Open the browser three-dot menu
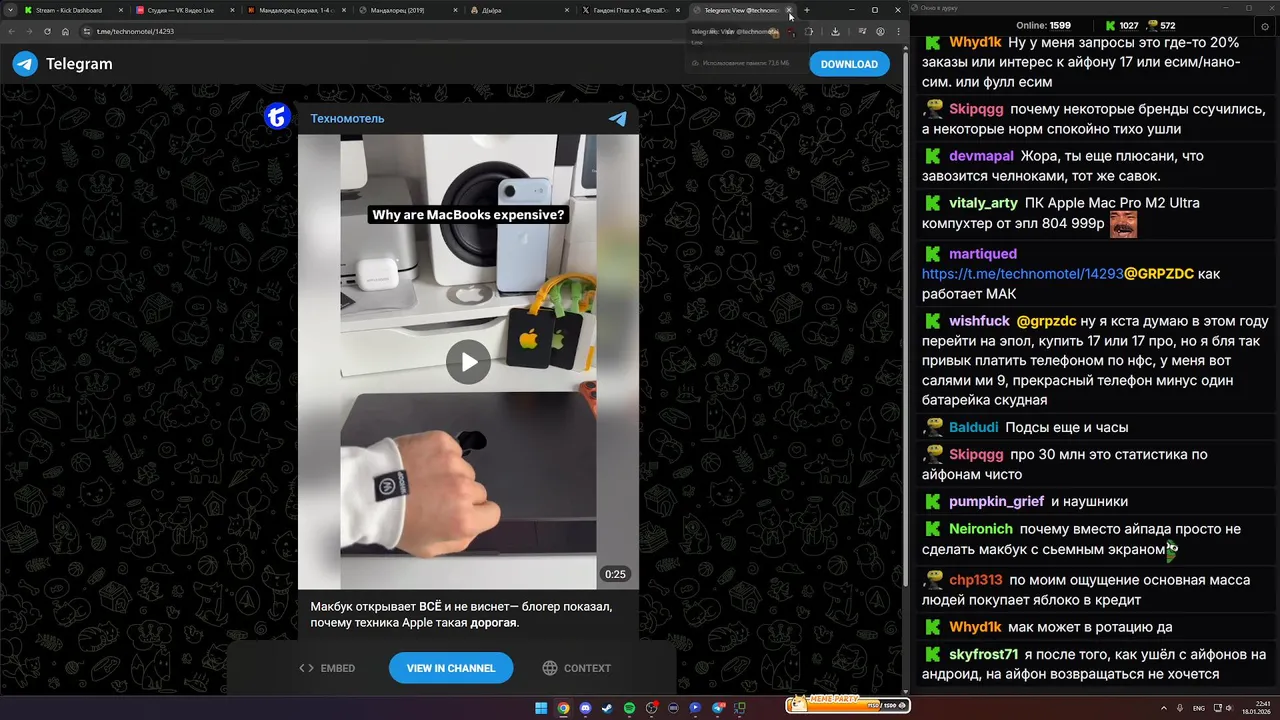Viewport: 1280px width, 720px height. [897, 31]
